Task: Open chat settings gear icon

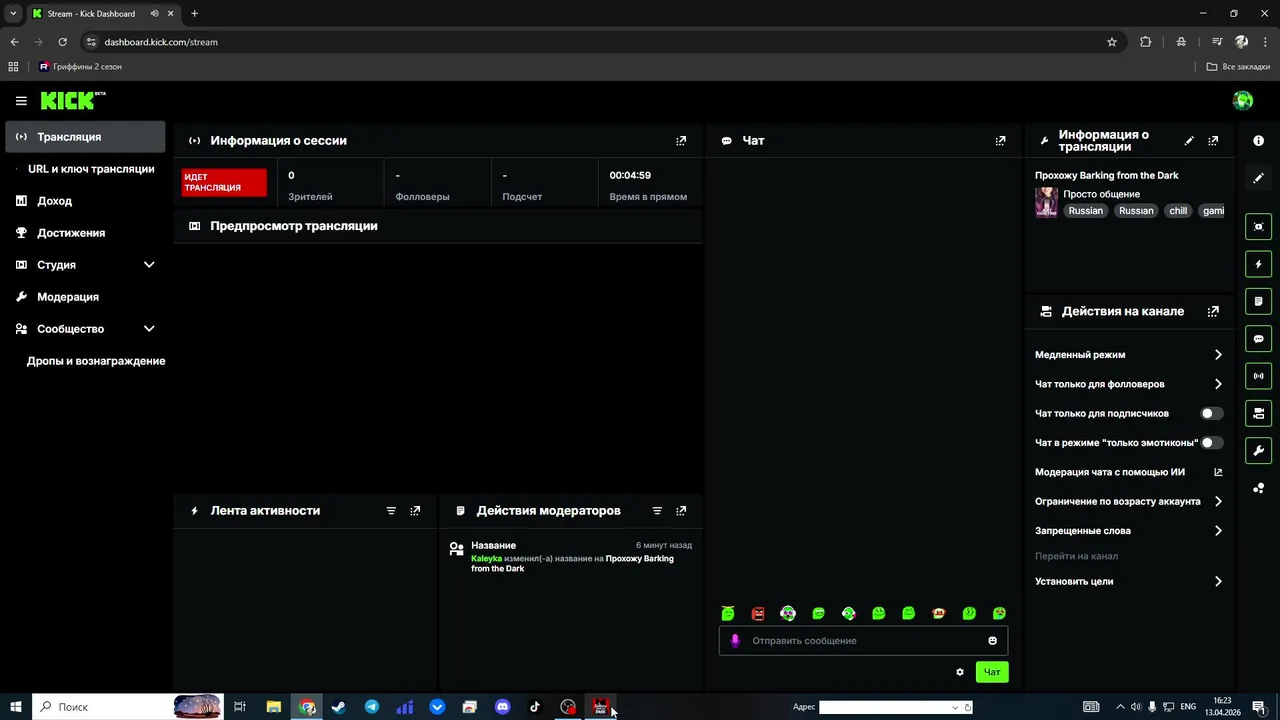Action: coord(960,672)
